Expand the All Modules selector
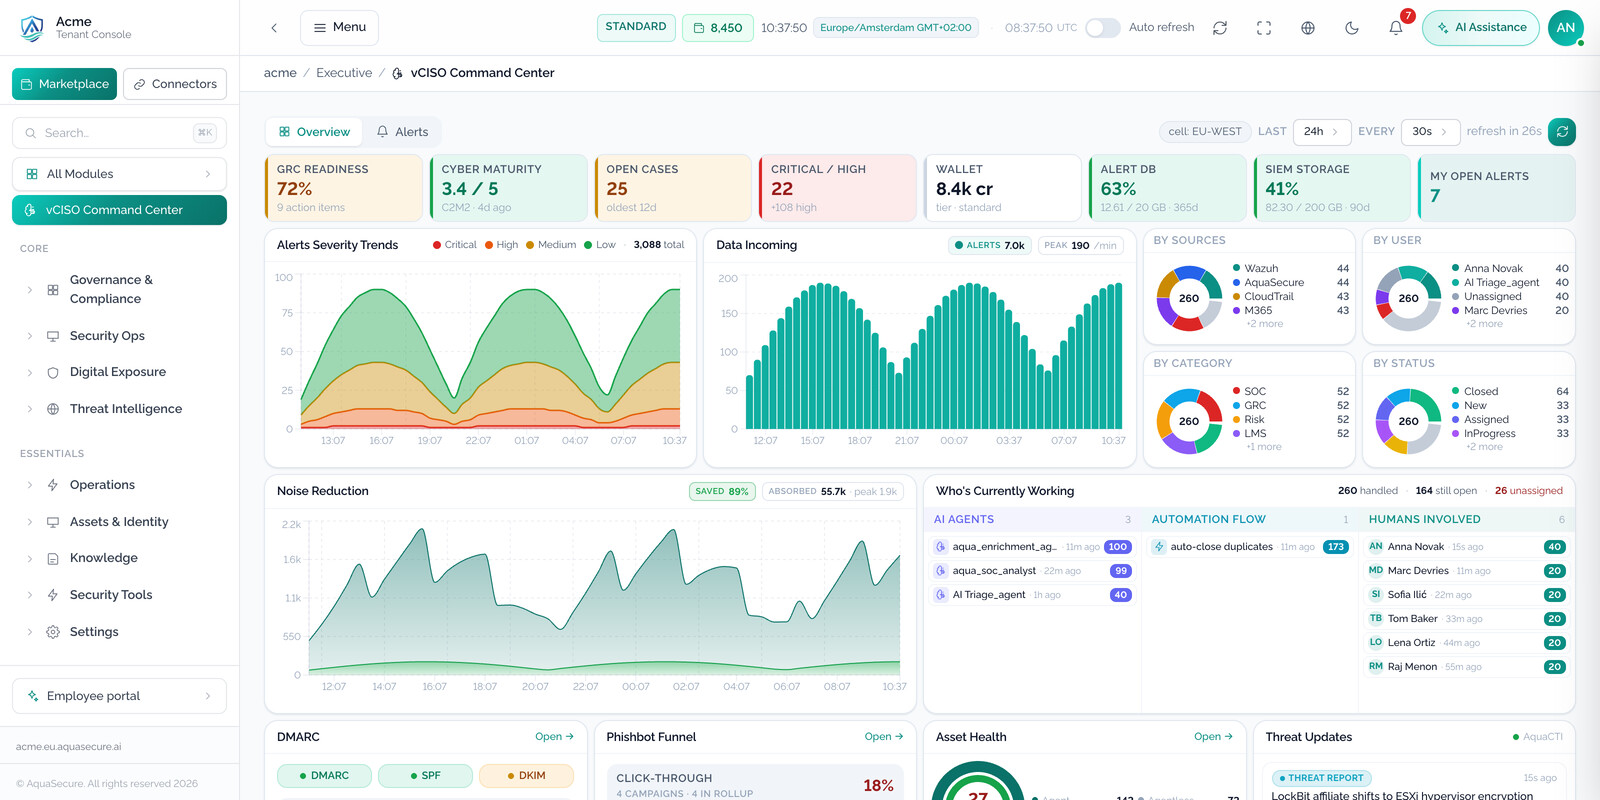This screenshot has width=1600, height=800. click(119, 174)
